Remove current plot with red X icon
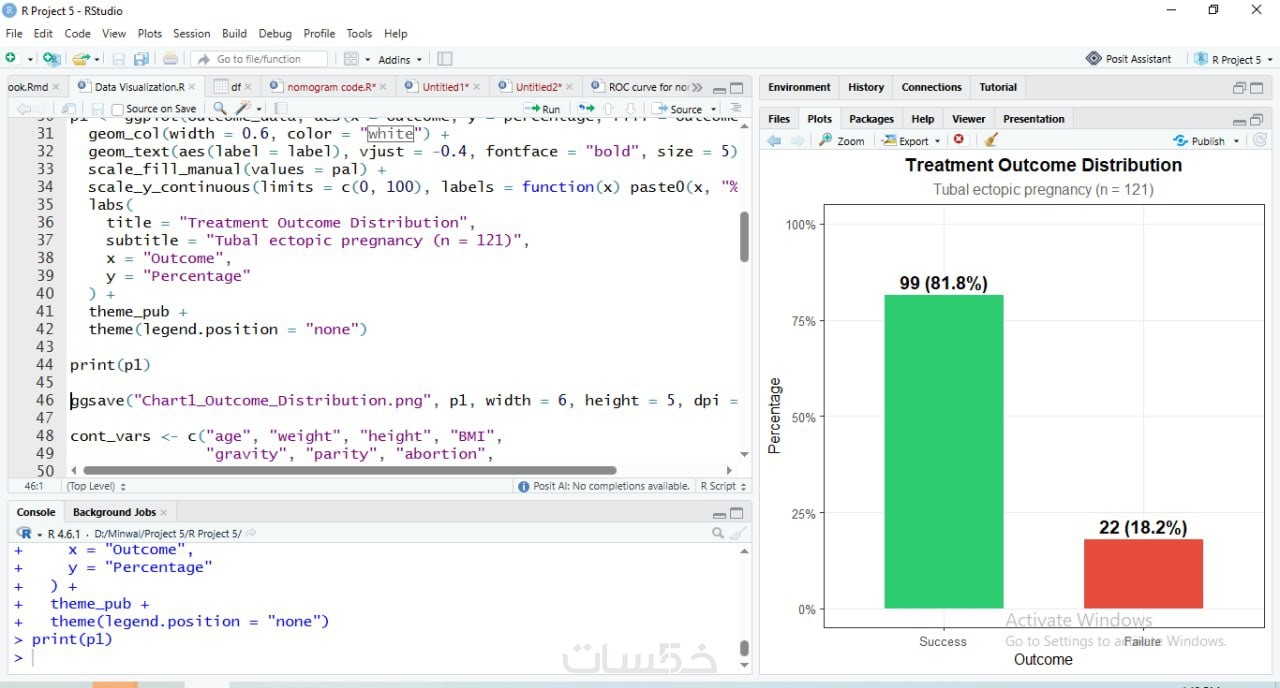The width and height of the screenshot is (1280, 688). 959,140
